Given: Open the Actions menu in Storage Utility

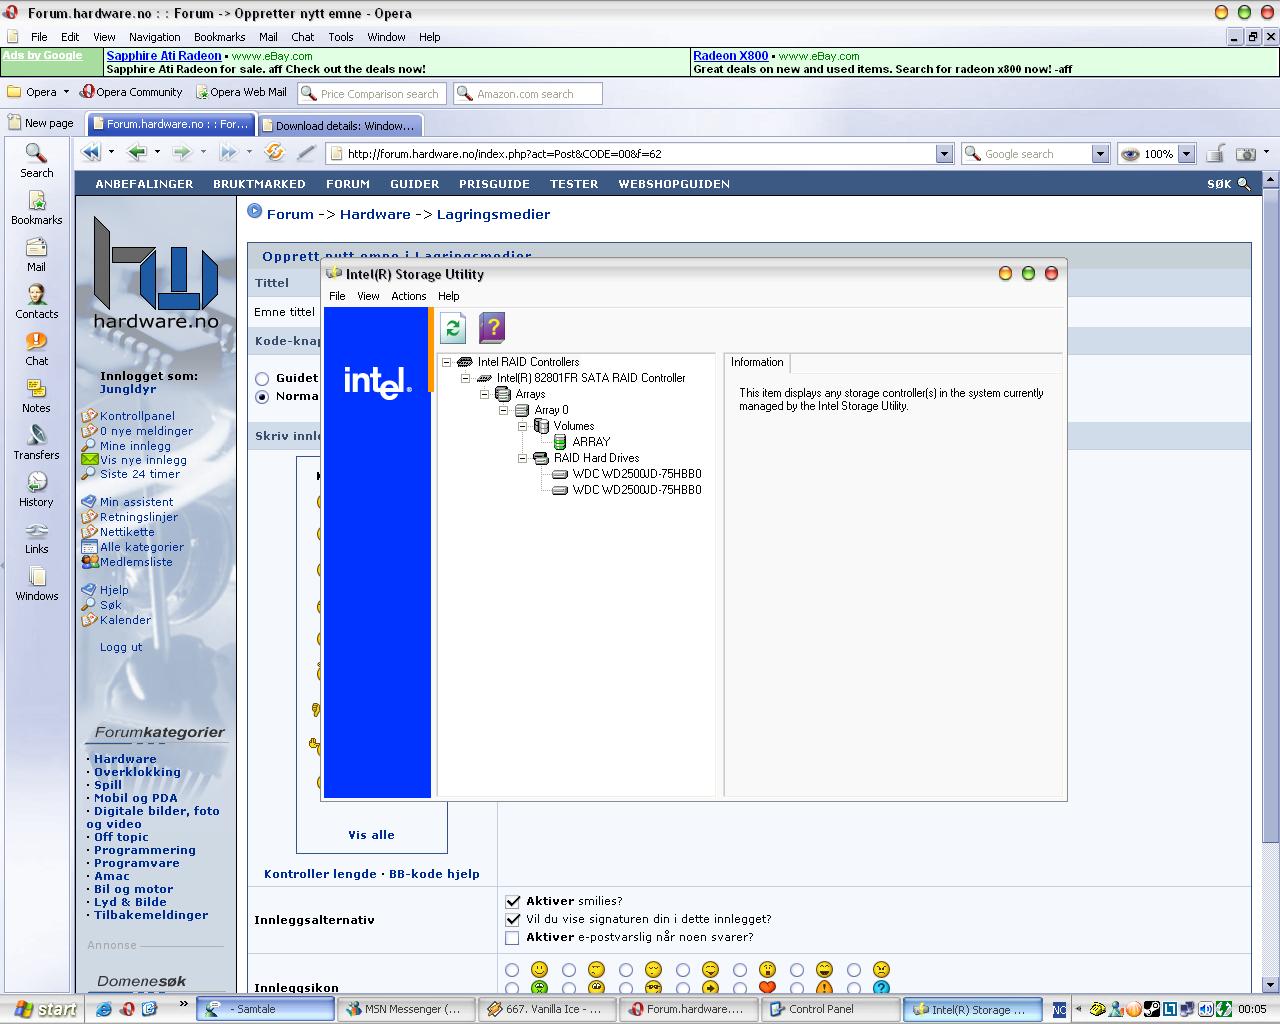Looking at the screenshot, I should (x=408, y=296).
